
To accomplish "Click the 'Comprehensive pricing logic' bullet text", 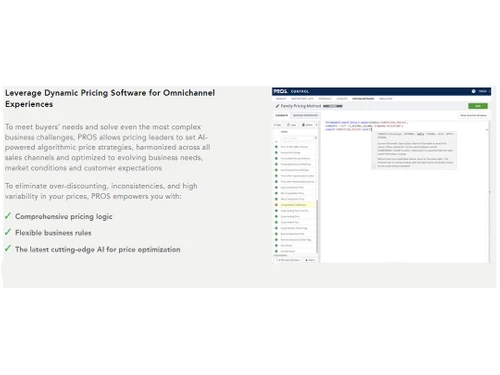I will [x=64, y=216].
